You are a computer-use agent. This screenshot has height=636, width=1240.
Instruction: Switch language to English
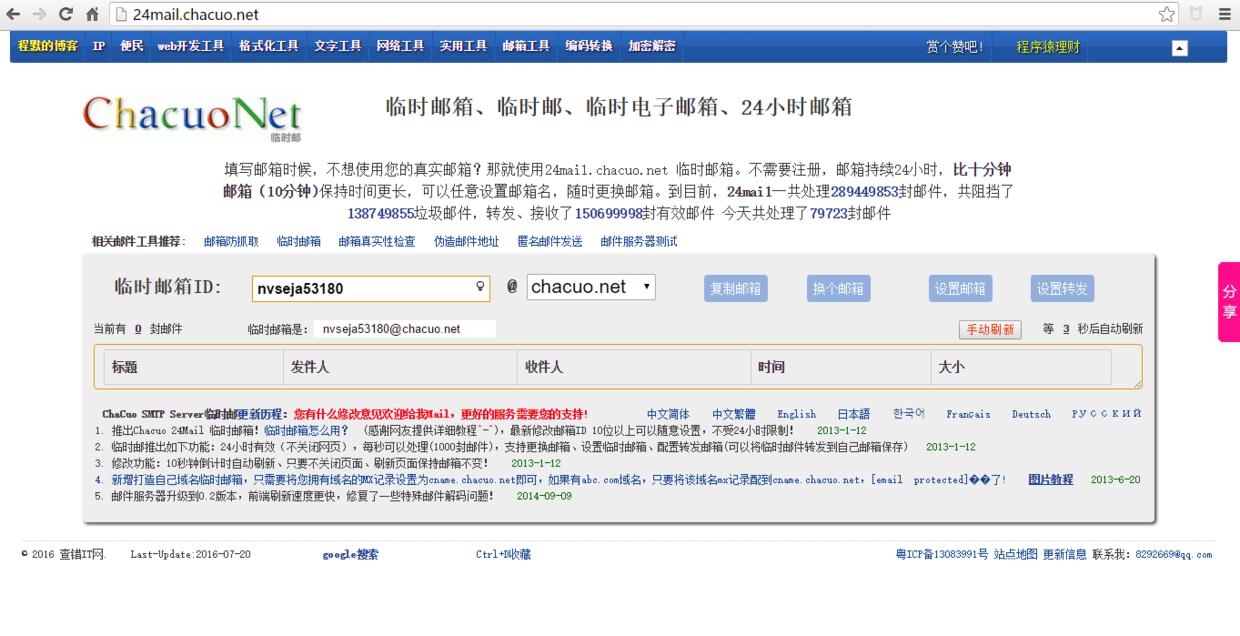pyautogui.click(x=797, y=414)
